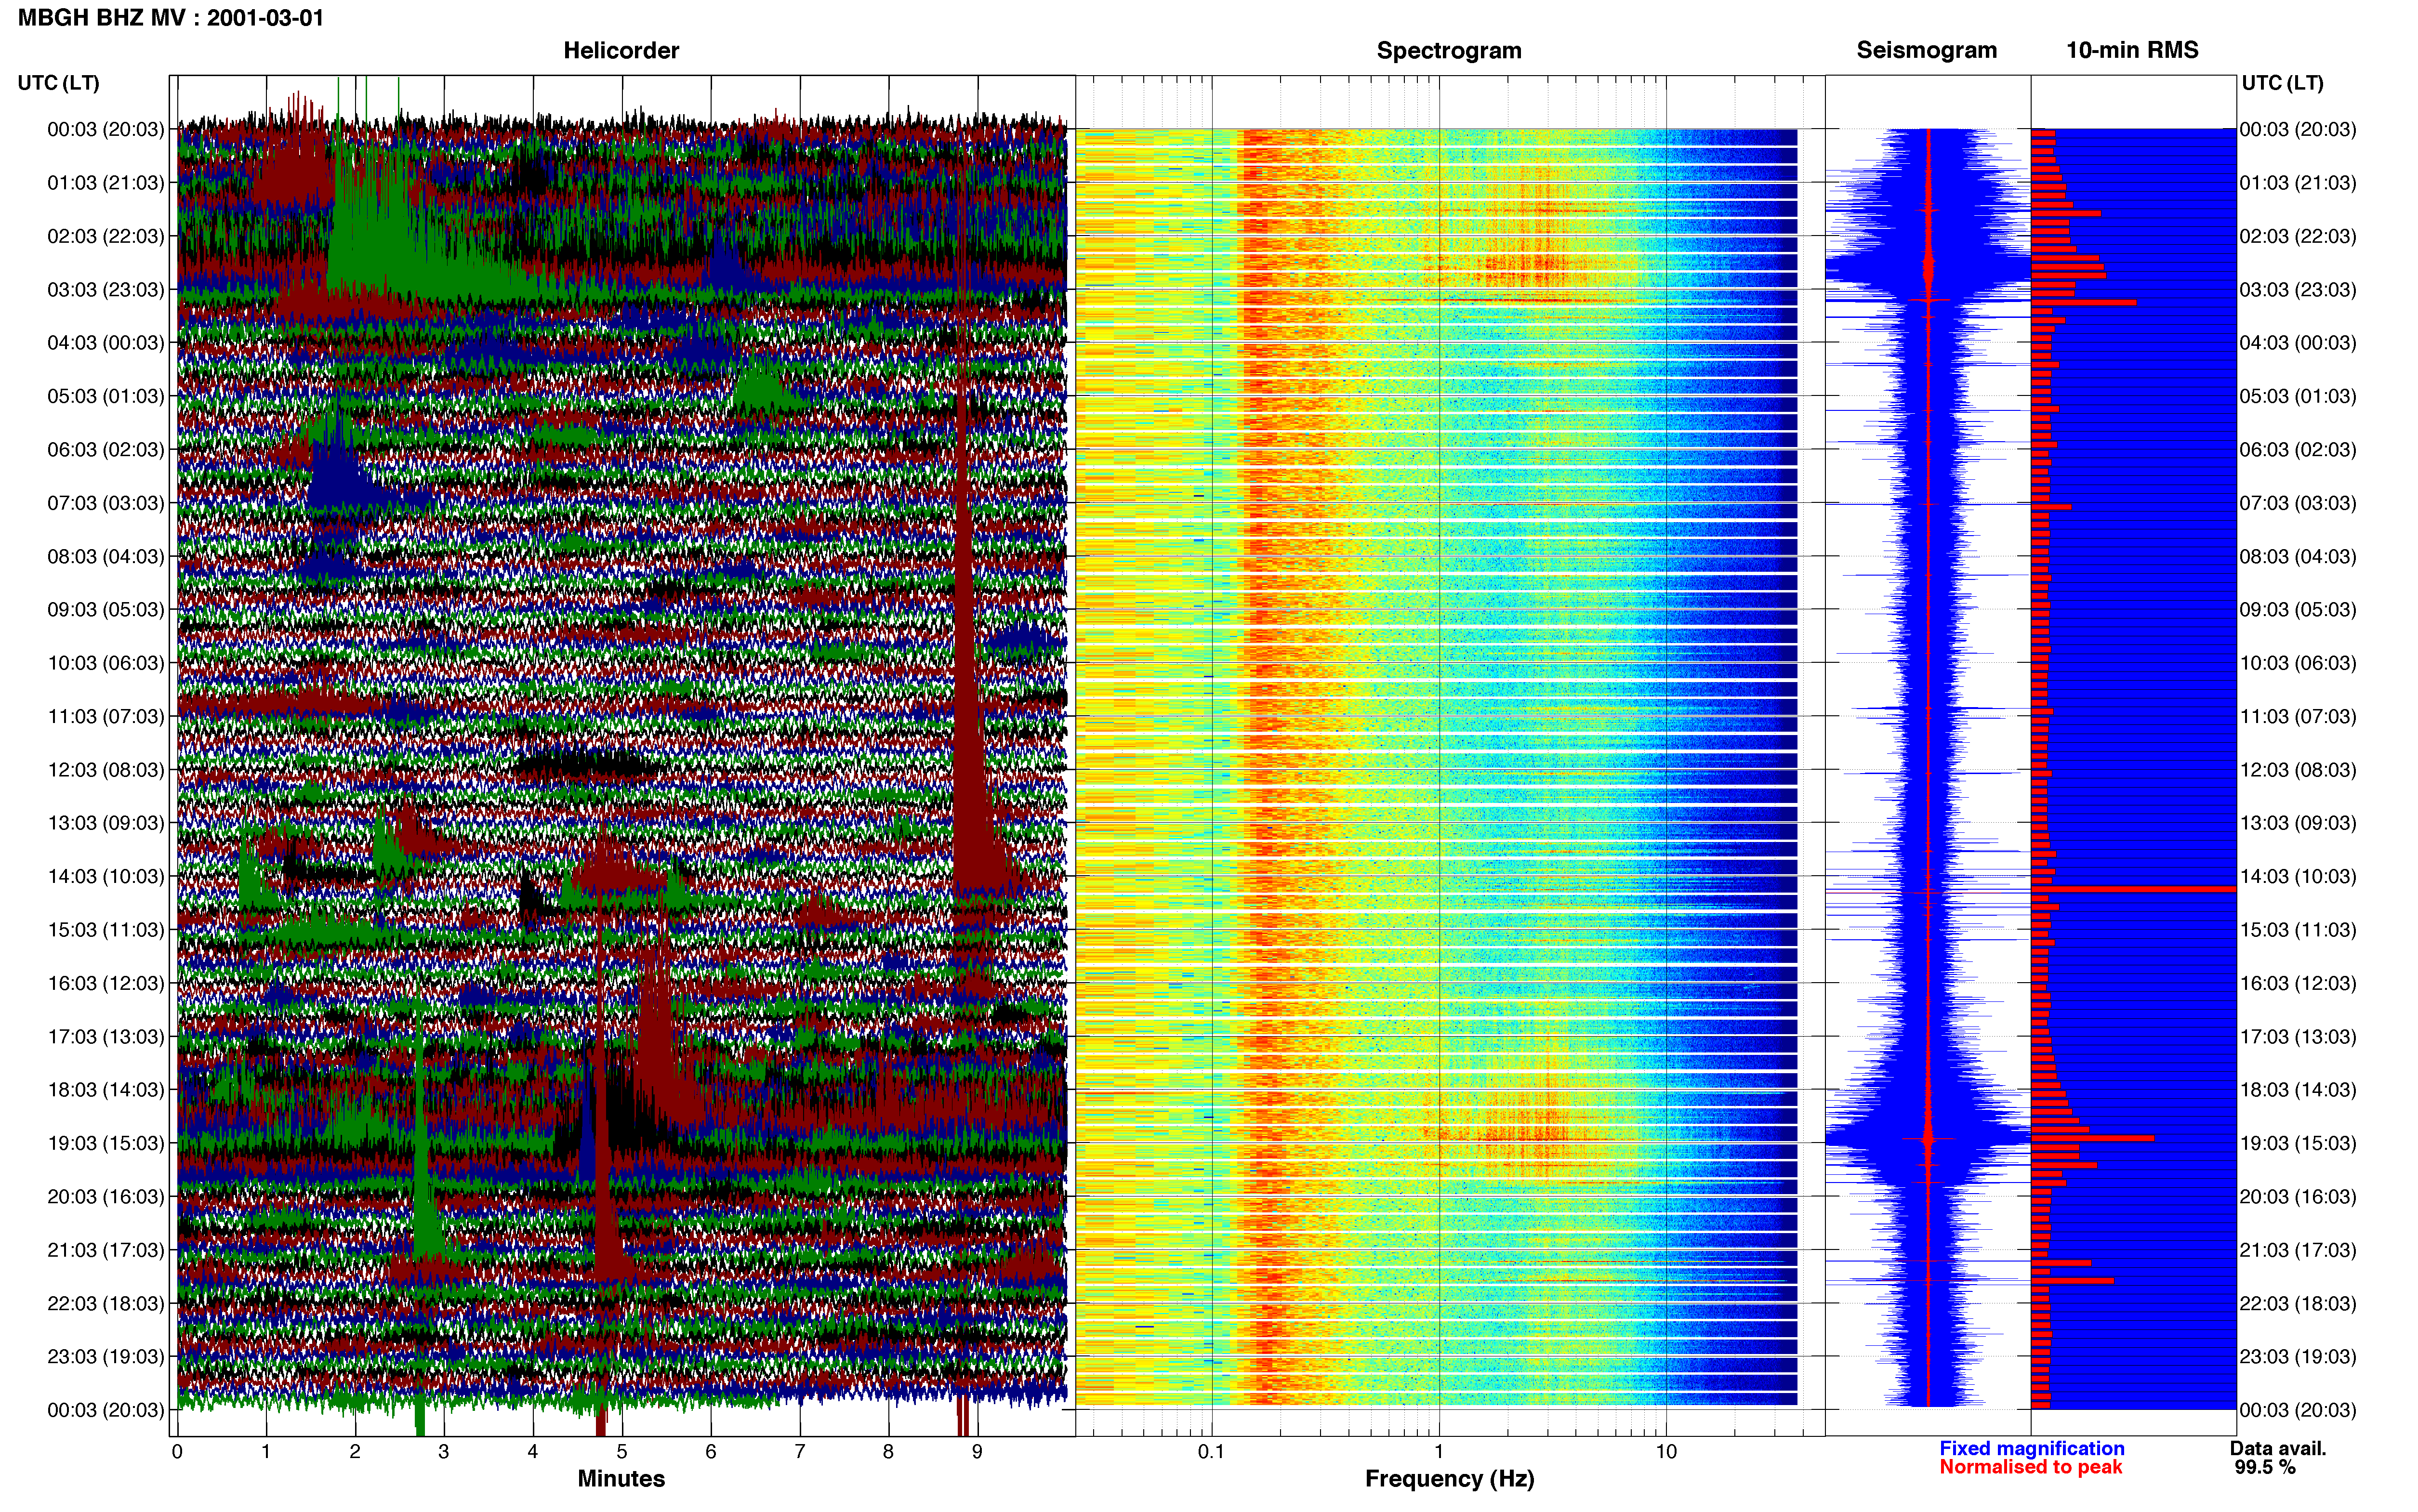The width and height of the screenshot is (2418, 1512).
Task: Click left time label '05:03 (01:03)'
Action: point(105,396)
